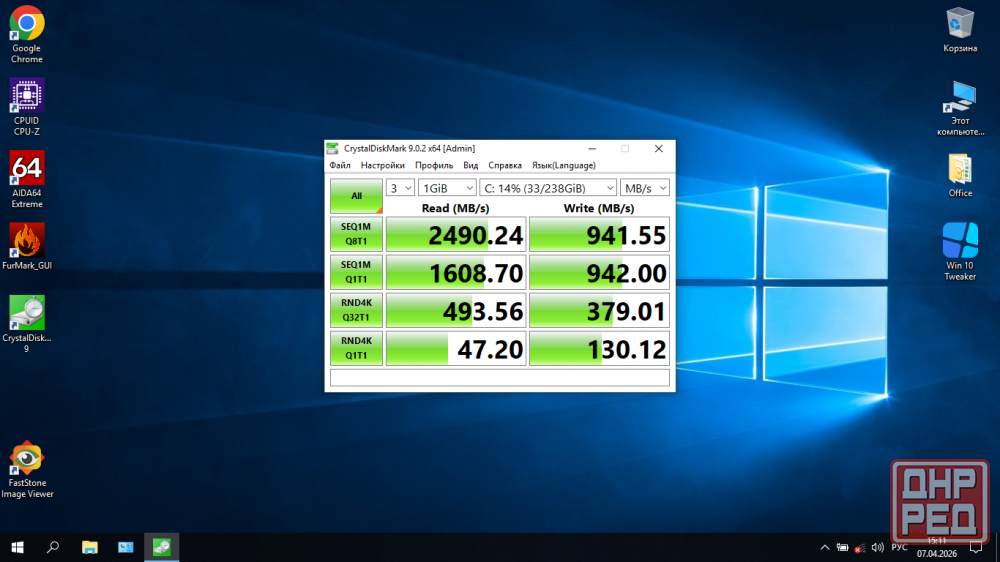The height and width of the screenshot is (562, 1000).
Task: Open Google Chrome desktop icon
Action: pyautogui.click(x=26, y=24)
